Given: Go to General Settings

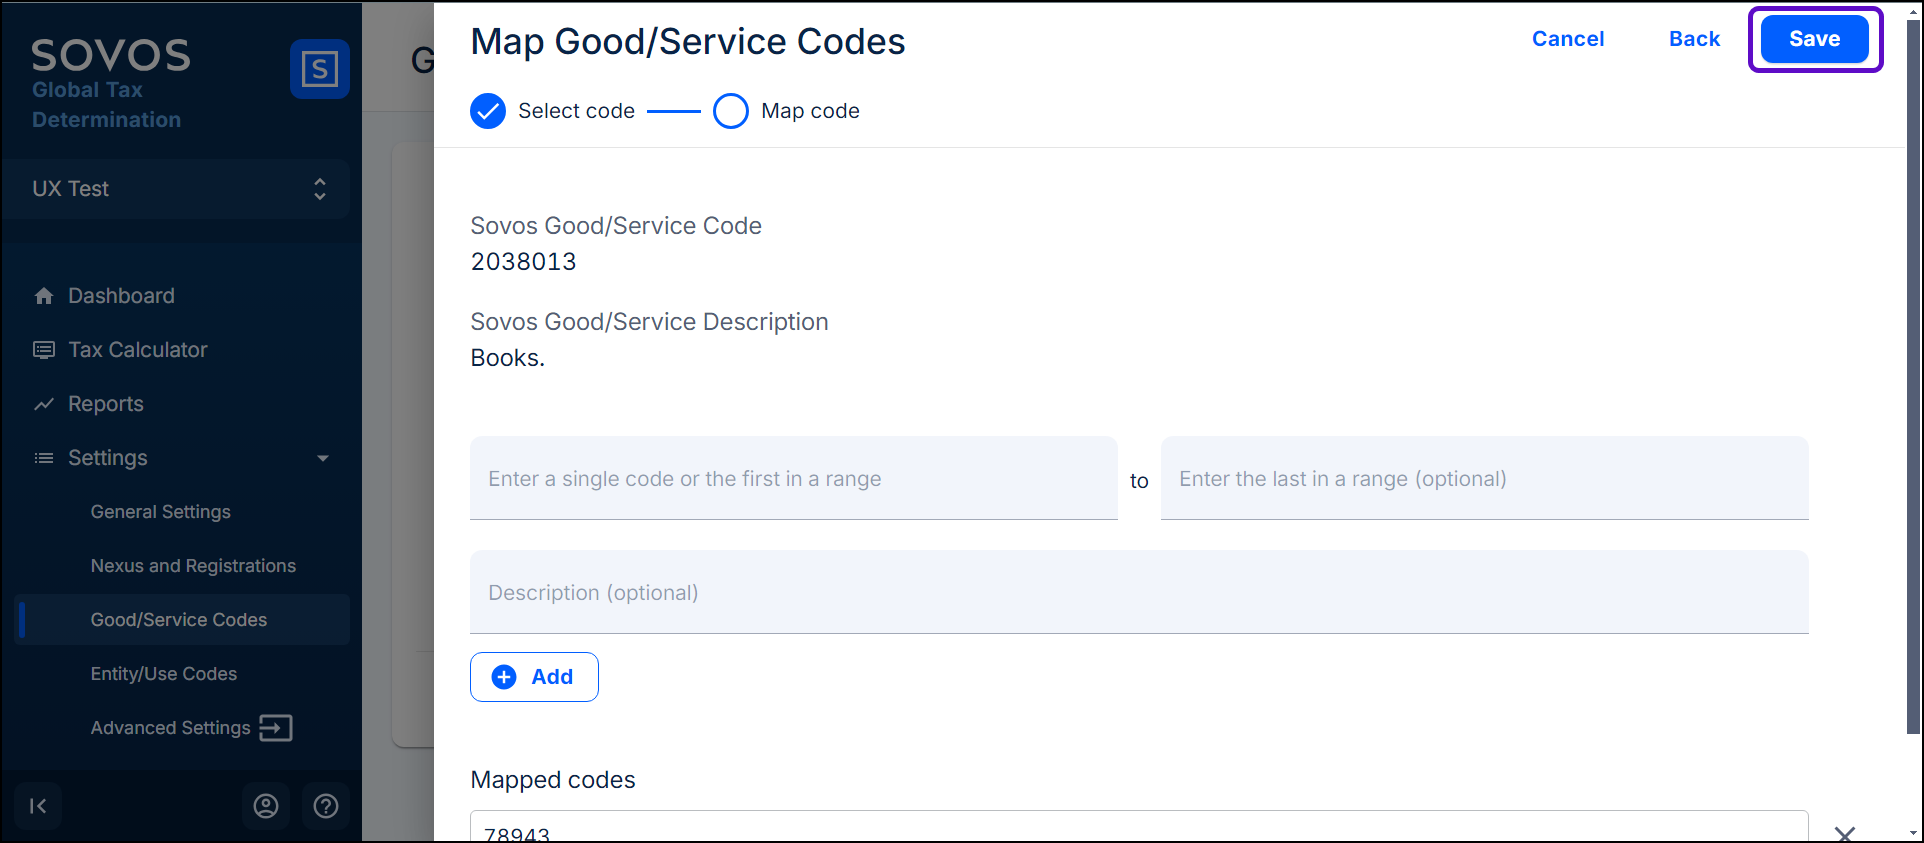Looking at the screenshot, I should coord(161,512).
